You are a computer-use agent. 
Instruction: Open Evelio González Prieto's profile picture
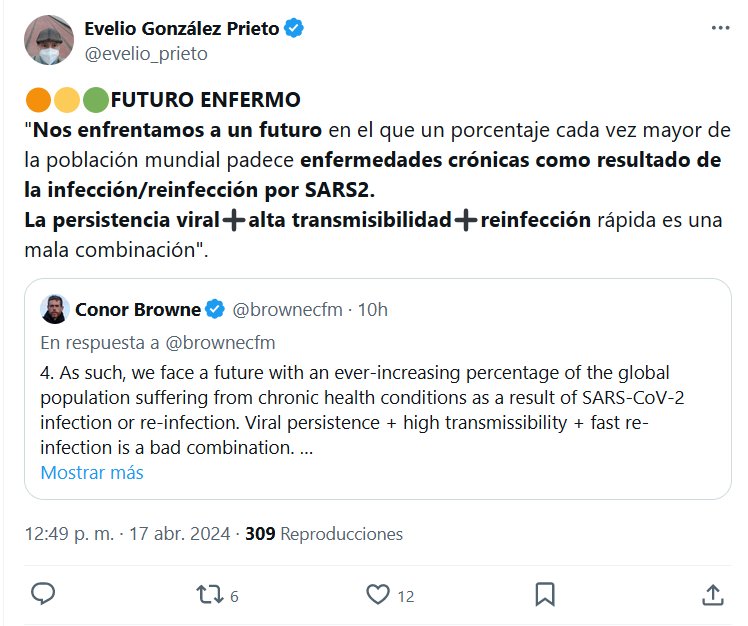[x=49, y=41]
